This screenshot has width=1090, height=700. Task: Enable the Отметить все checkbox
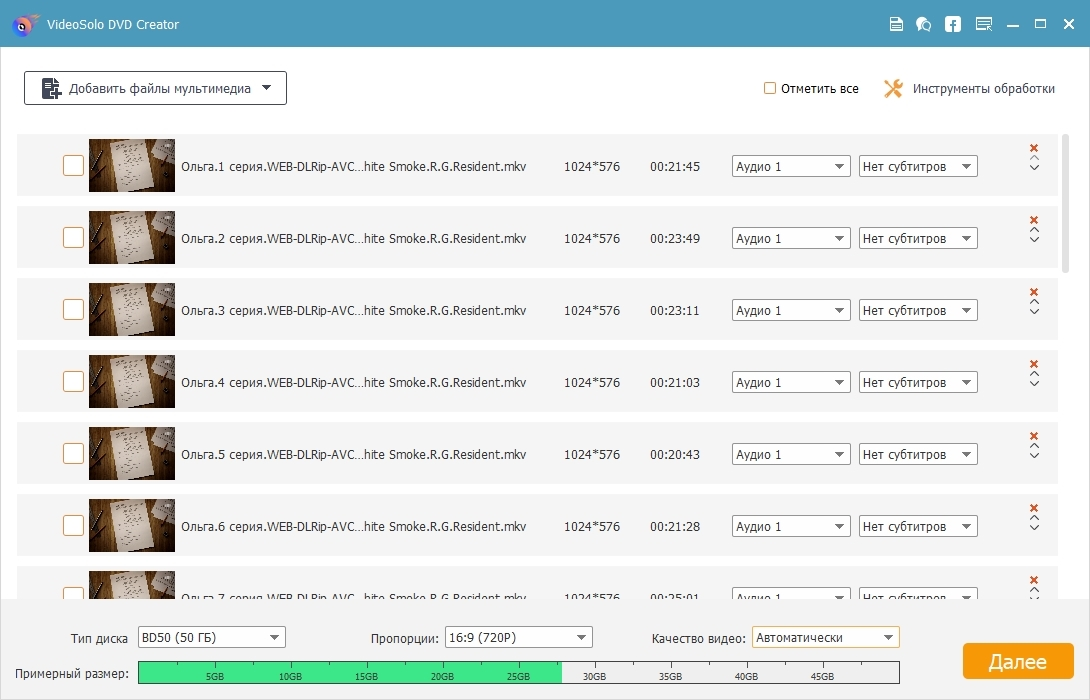[770, 89]
